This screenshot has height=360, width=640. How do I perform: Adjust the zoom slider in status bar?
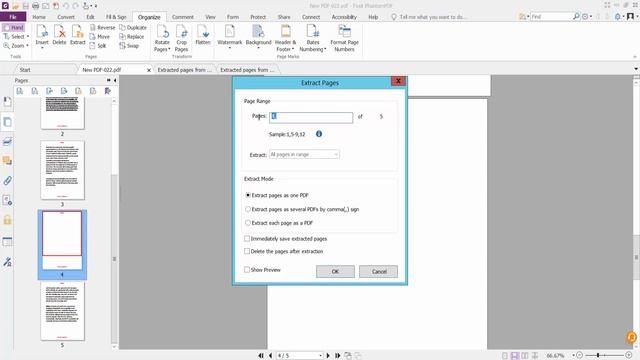point(598,356)
